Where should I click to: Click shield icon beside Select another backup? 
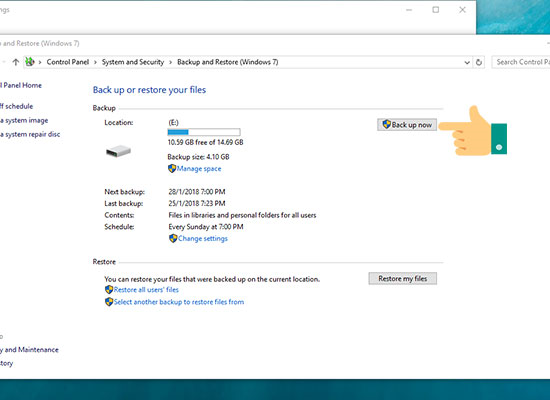tap(109, 302)
